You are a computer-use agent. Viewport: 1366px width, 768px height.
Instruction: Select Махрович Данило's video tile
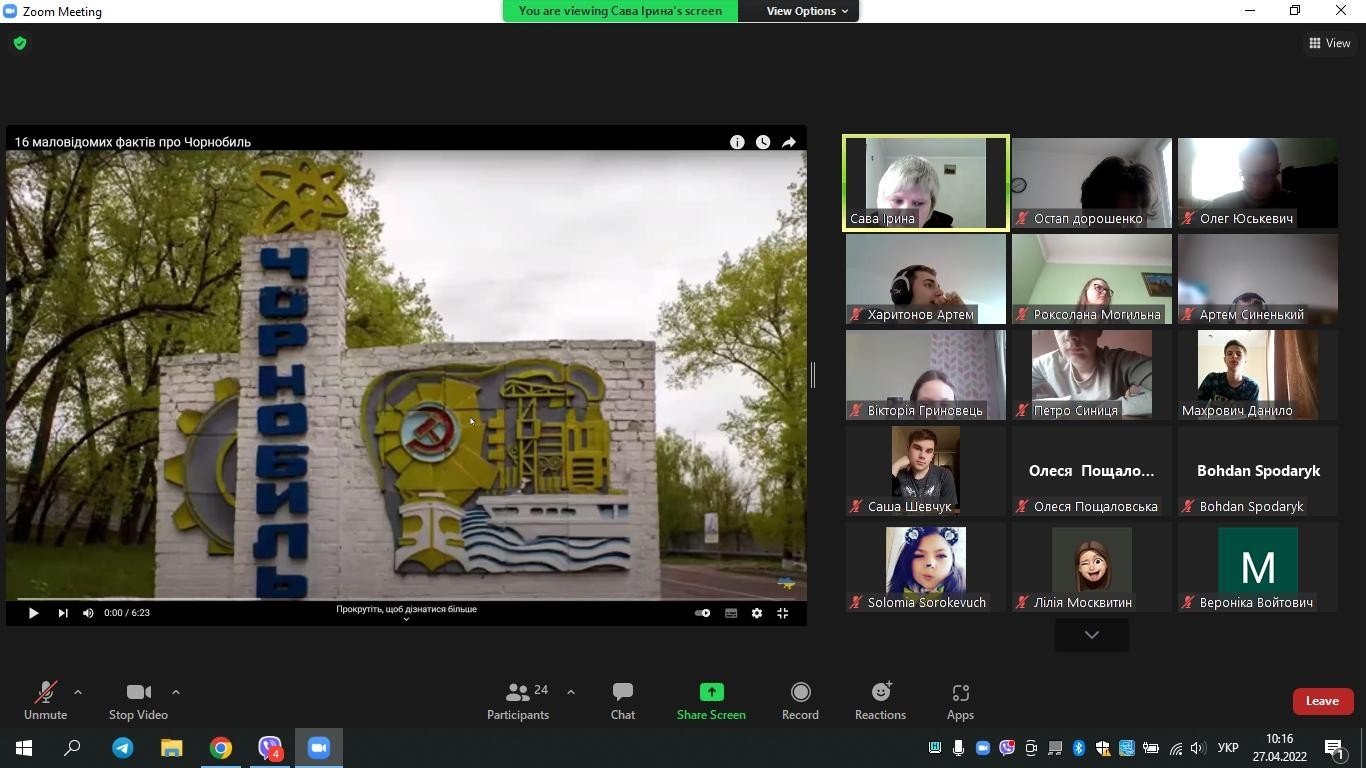1258,375
